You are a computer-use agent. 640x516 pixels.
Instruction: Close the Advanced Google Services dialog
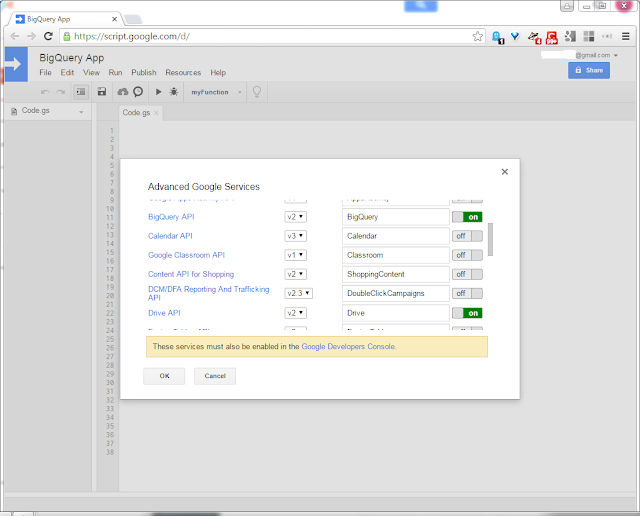coord(505,172)
